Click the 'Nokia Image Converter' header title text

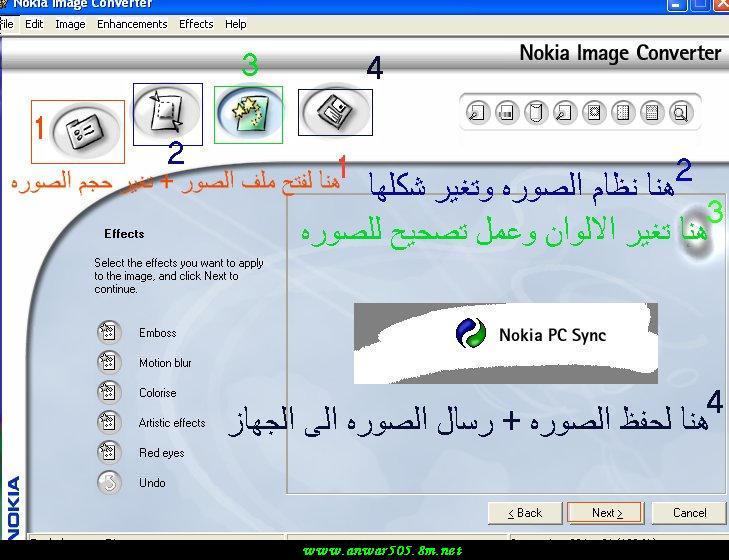pos(620,53)
